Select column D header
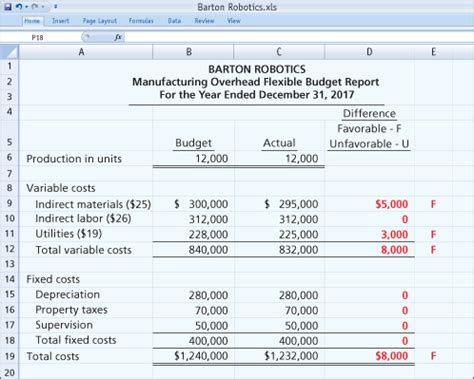474x379 pixels. 369,52
